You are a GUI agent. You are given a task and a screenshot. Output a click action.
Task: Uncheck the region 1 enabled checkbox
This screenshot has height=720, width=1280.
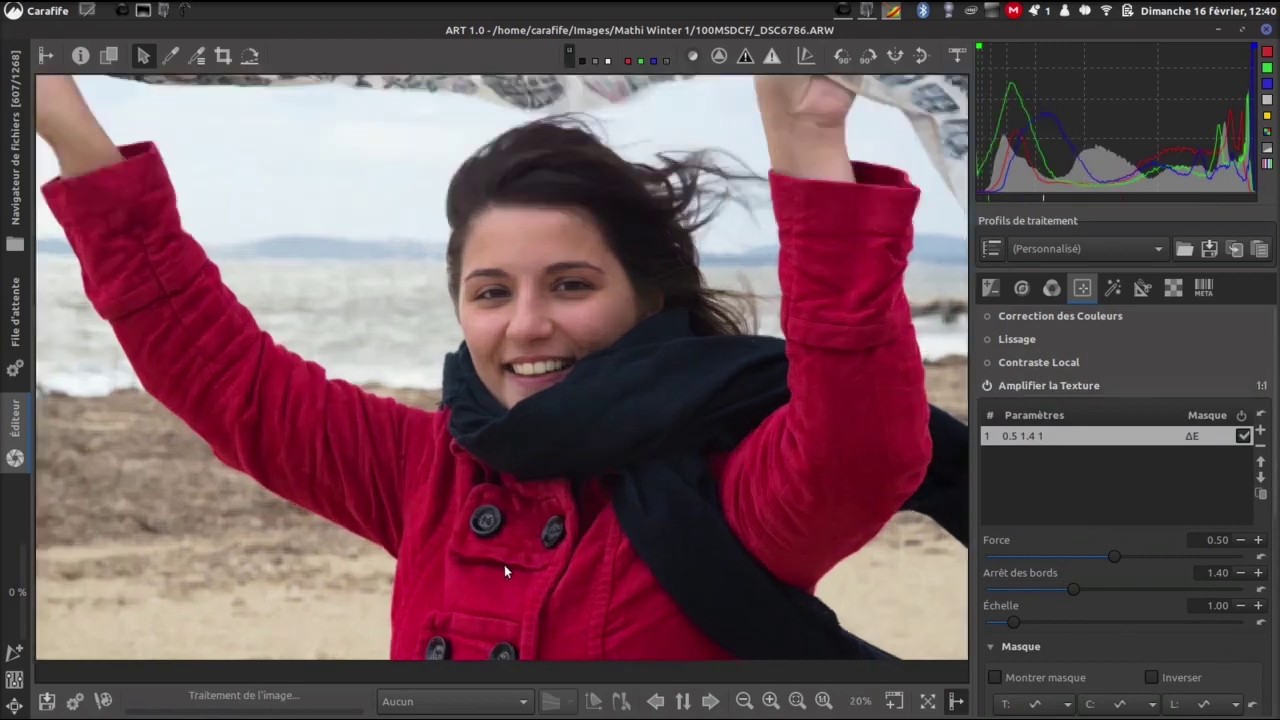(1243, 436)
